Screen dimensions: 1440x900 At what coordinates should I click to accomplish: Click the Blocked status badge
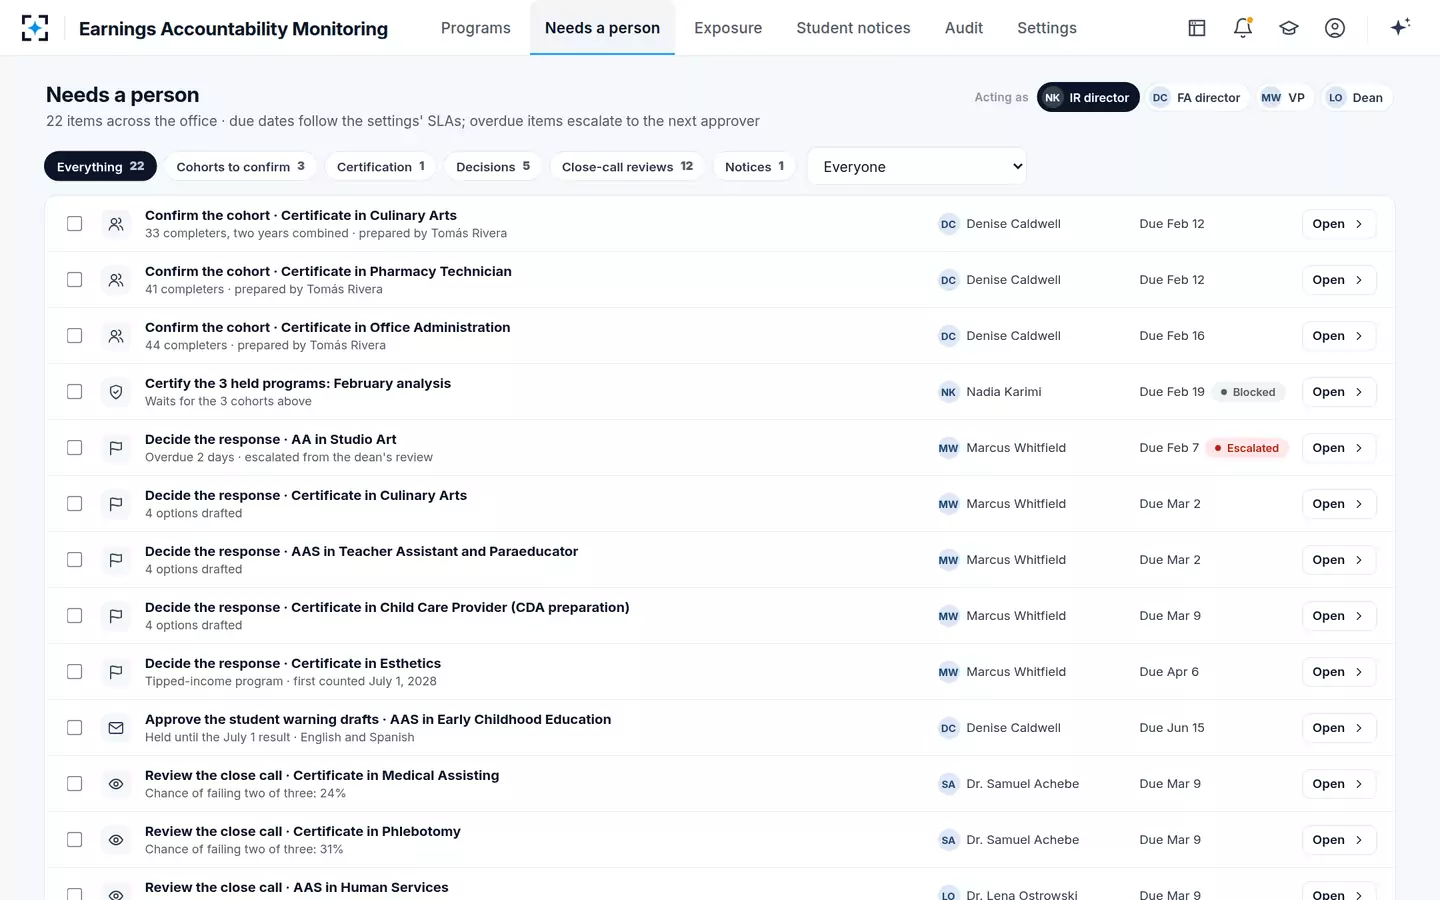(1248, 392)
